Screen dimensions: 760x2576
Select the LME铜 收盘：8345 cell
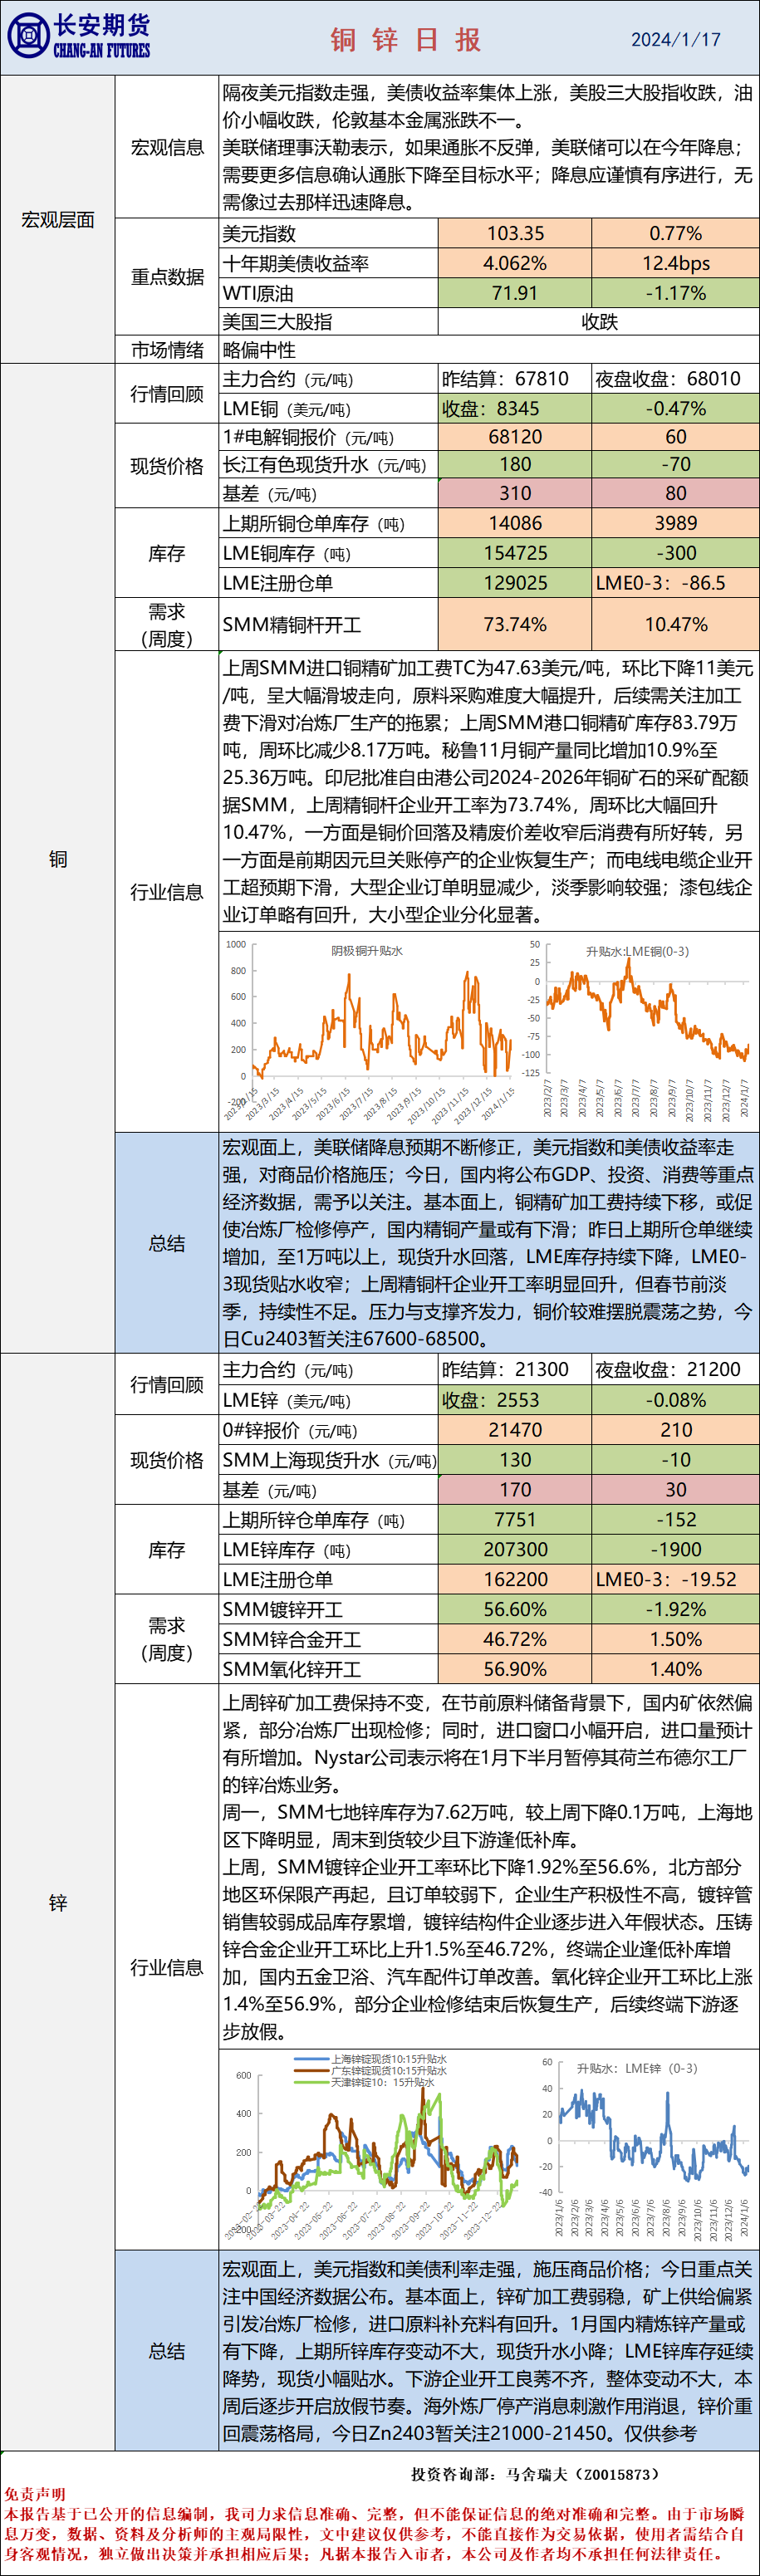pos(515,409)
